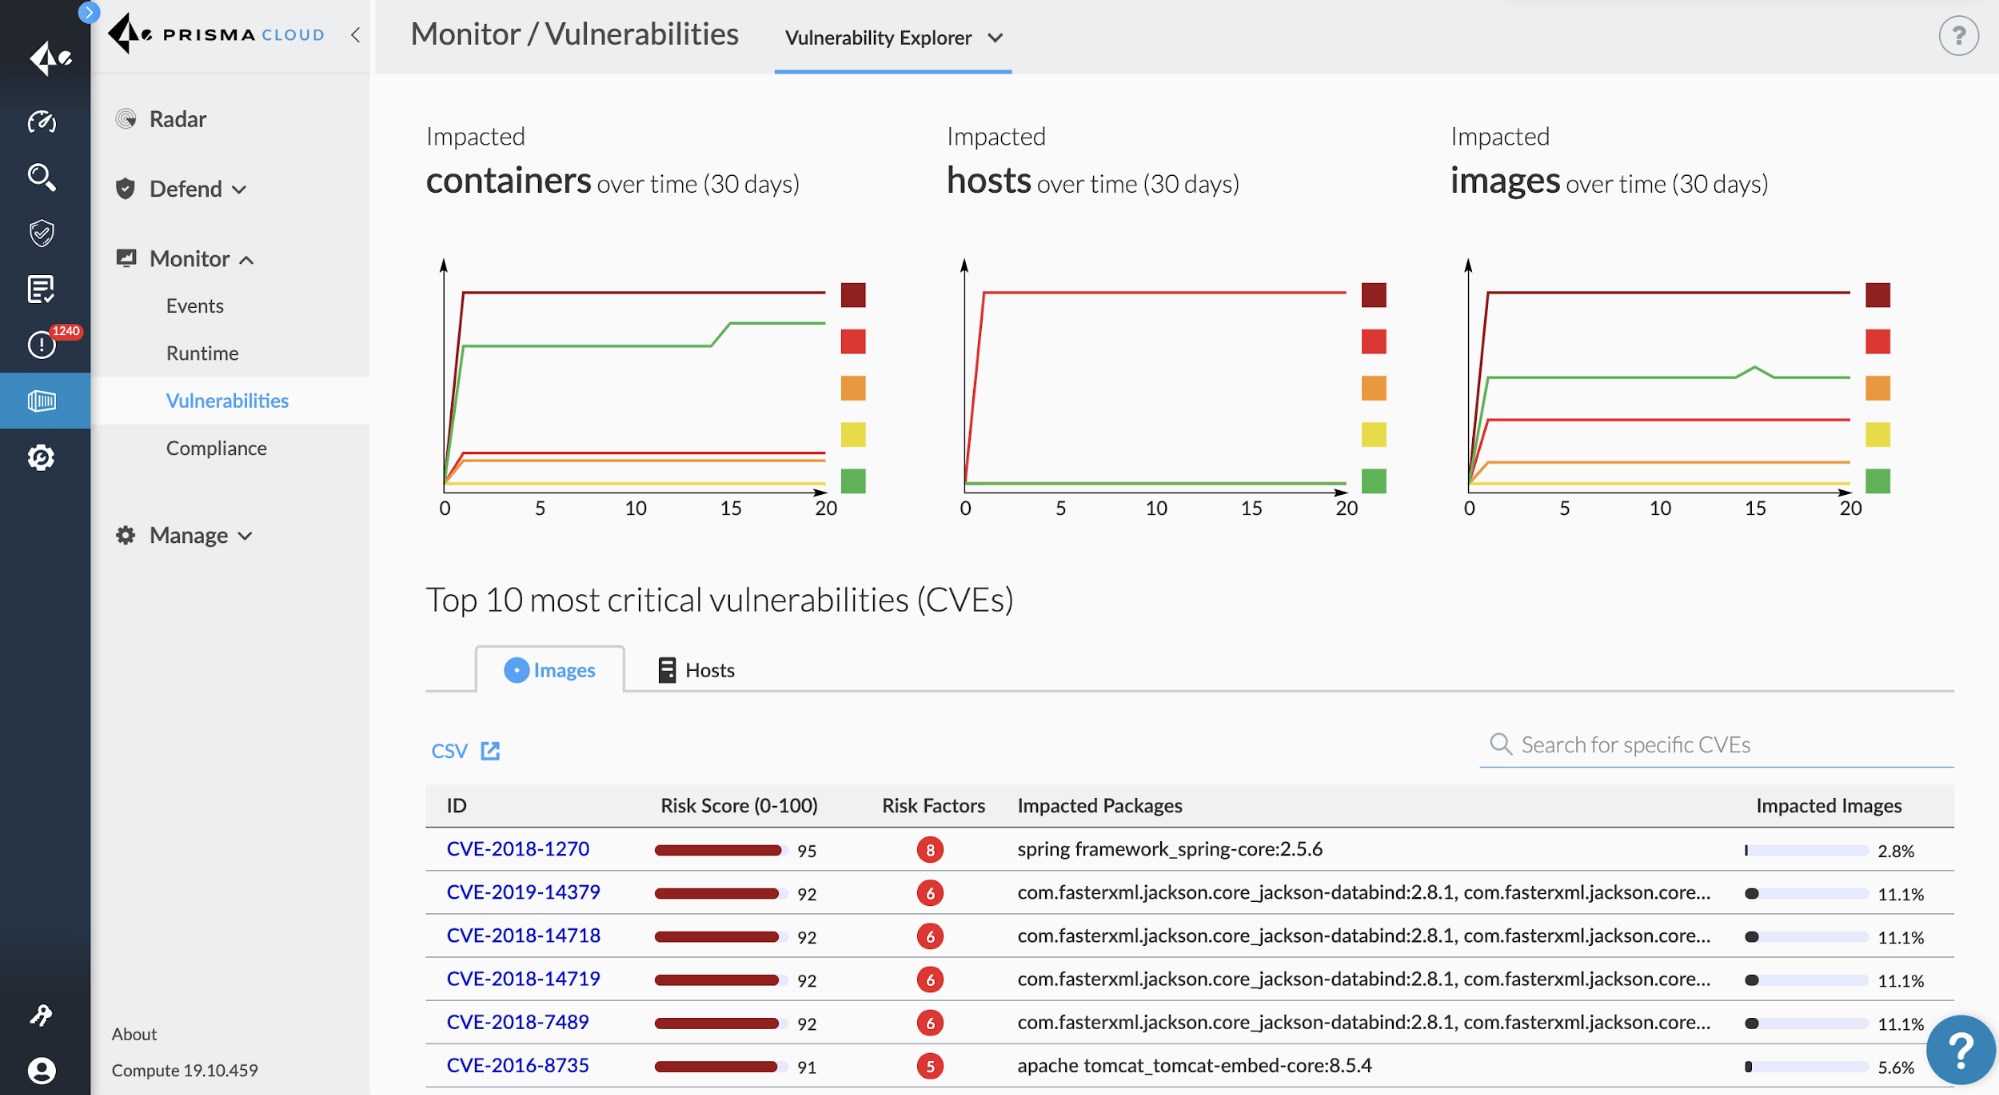Screen dimensions: 1999x1095
Task: Click risk score bar for CVE-2018-1270
Action: (720, 850)
